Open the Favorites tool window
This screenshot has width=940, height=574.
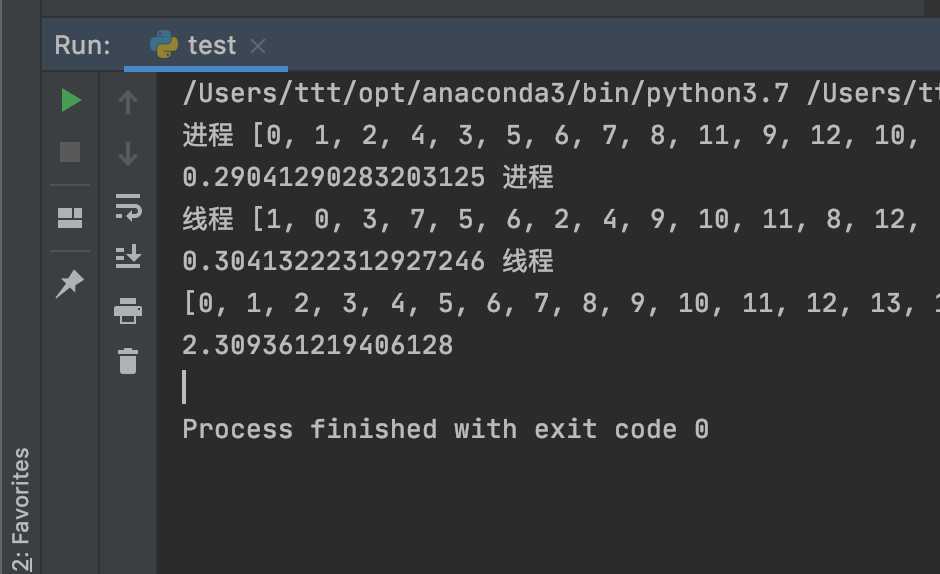point(21,509)
